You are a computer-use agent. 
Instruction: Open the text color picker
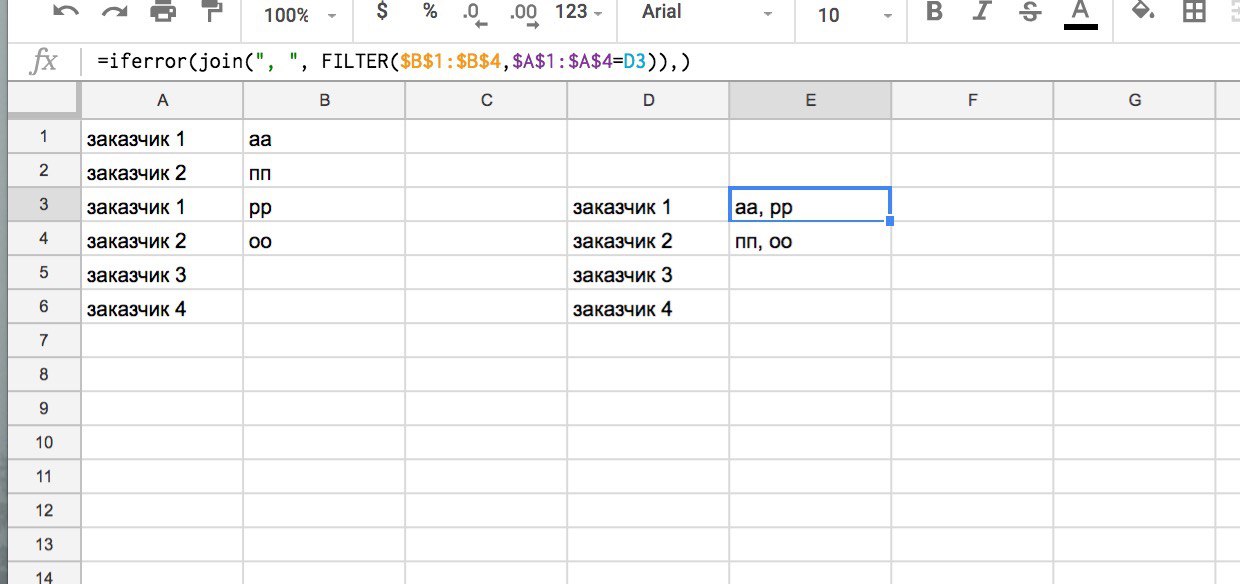1080,14
